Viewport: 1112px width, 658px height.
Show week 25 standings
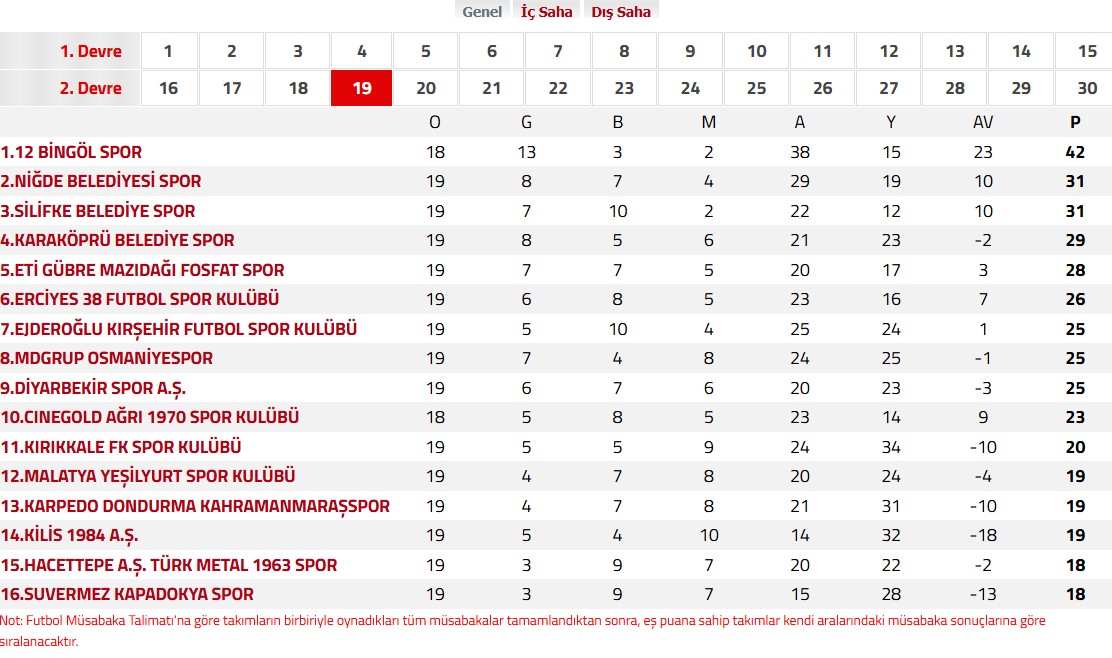coord(756,88)
